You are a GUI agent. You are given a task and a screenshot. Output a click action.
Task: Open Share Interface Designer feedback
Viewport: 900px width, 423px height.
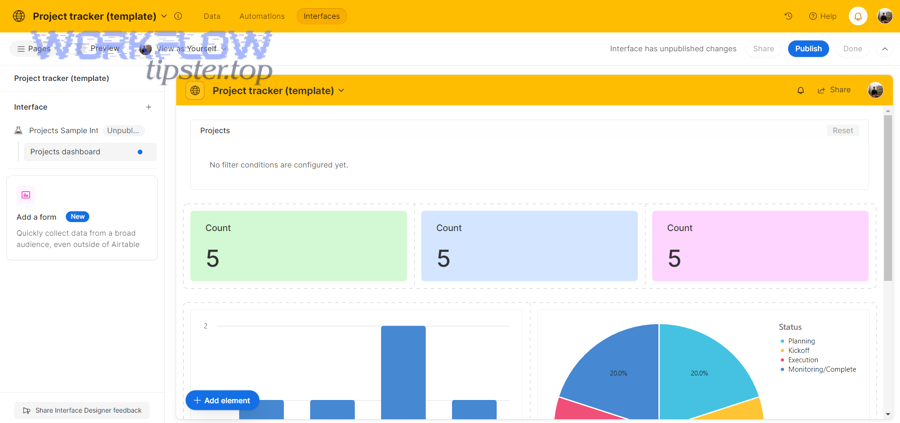tap(82, 410)
